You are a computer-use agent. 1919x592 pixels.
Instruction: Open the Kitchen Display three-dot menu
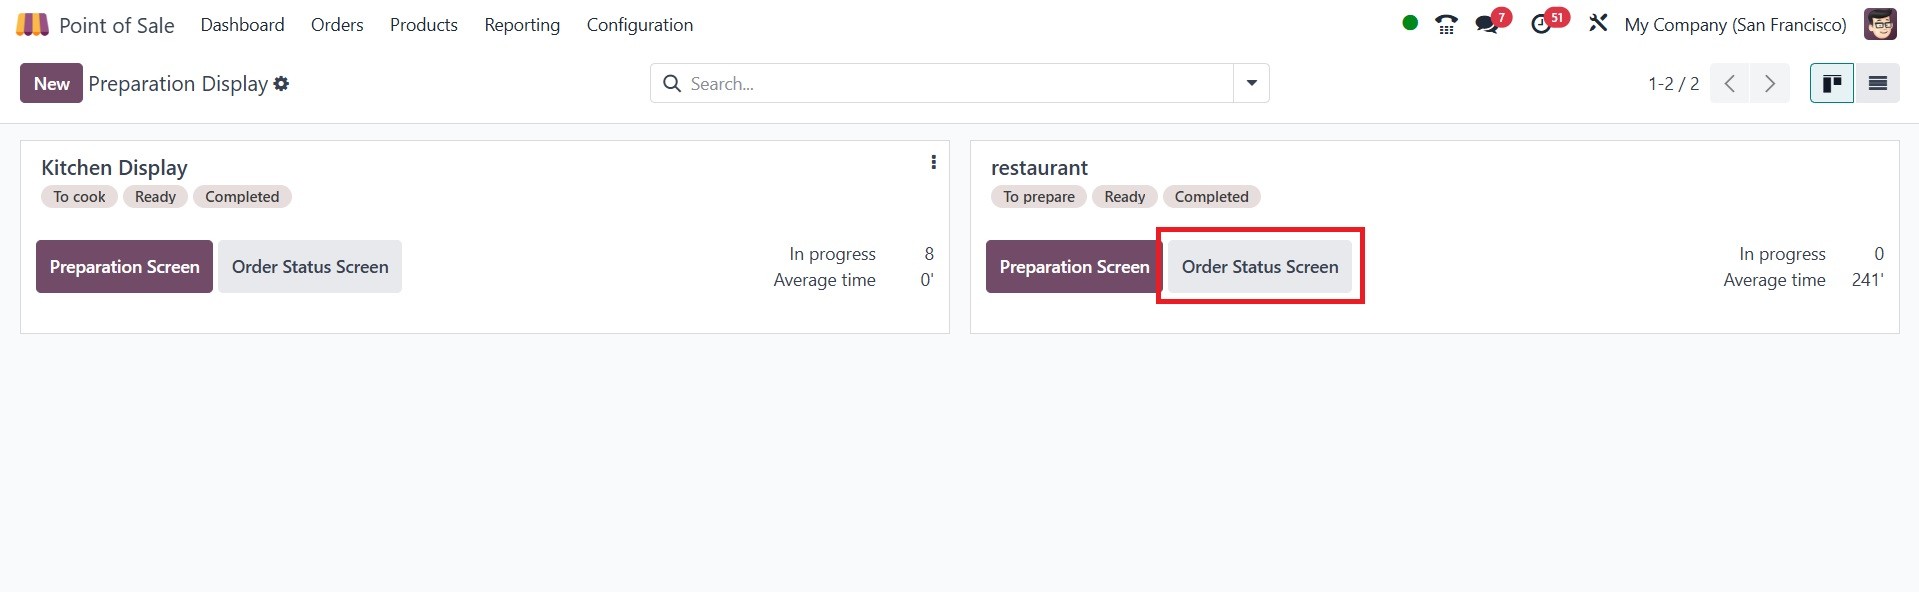tap(933, 162)
